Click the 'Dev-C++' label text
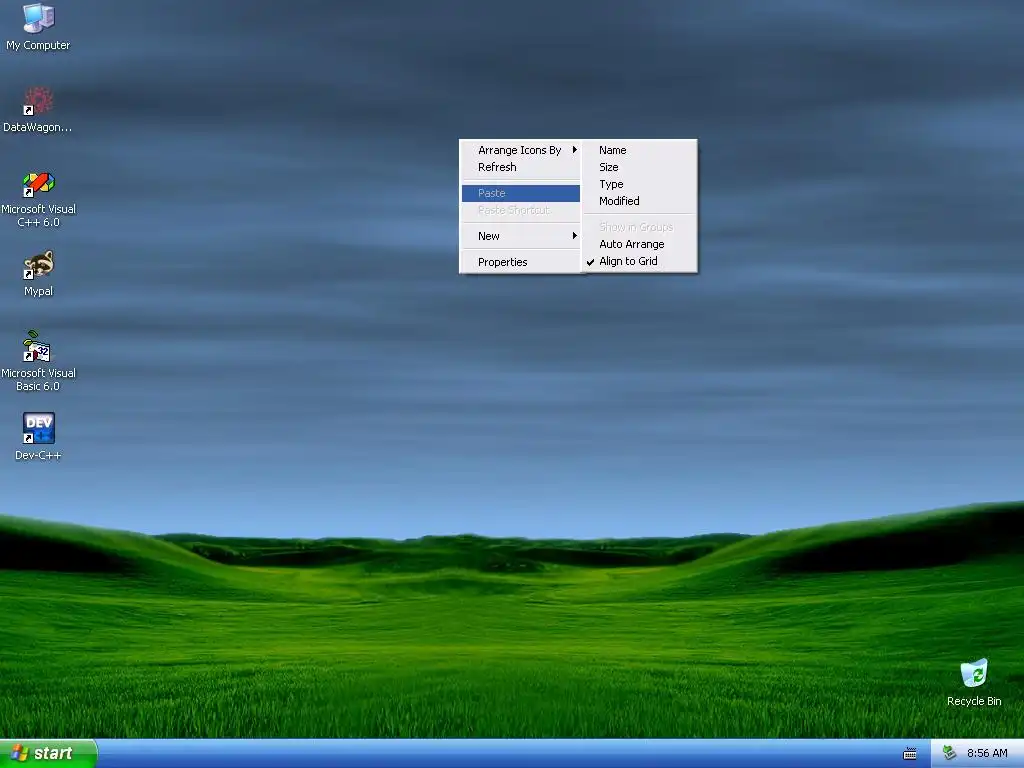The image size is (1024, 768). (38, 455)
